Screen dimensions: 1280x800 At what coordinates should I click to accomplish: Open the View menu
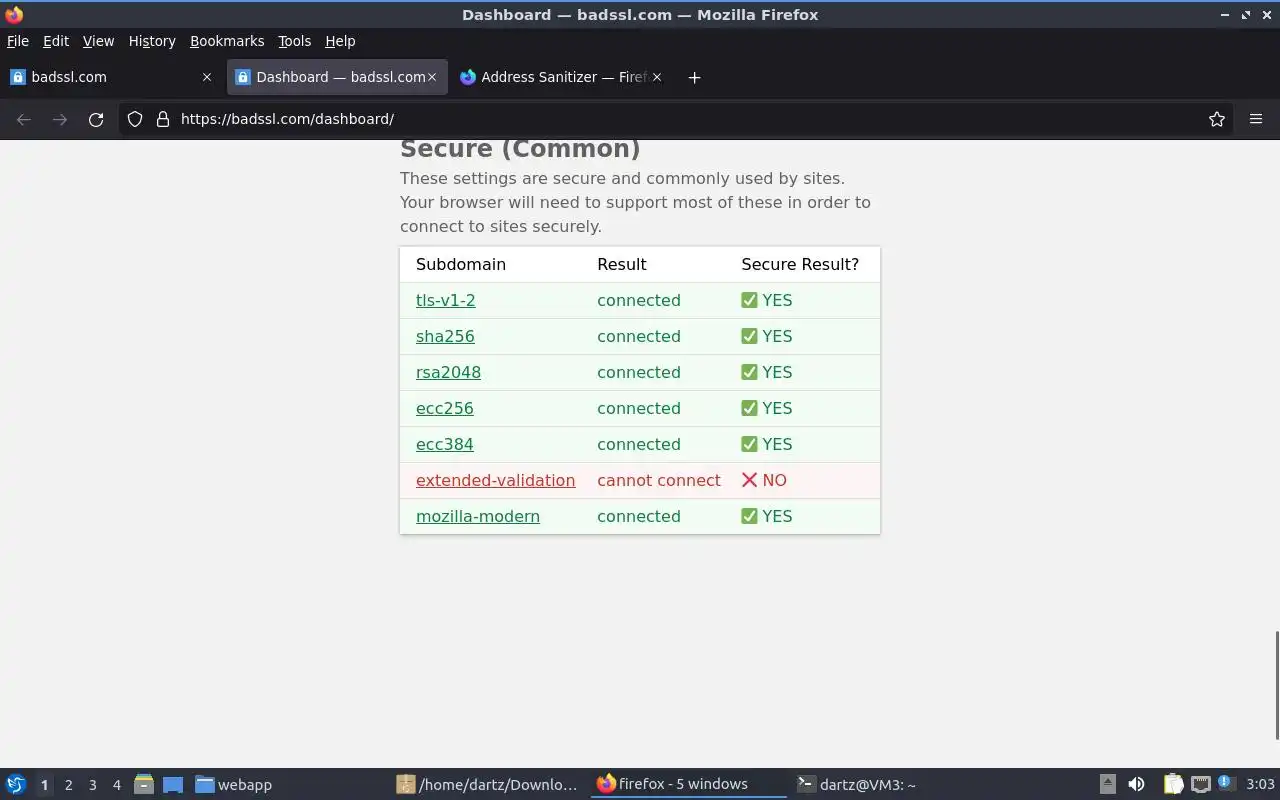(x=98, y=41)
